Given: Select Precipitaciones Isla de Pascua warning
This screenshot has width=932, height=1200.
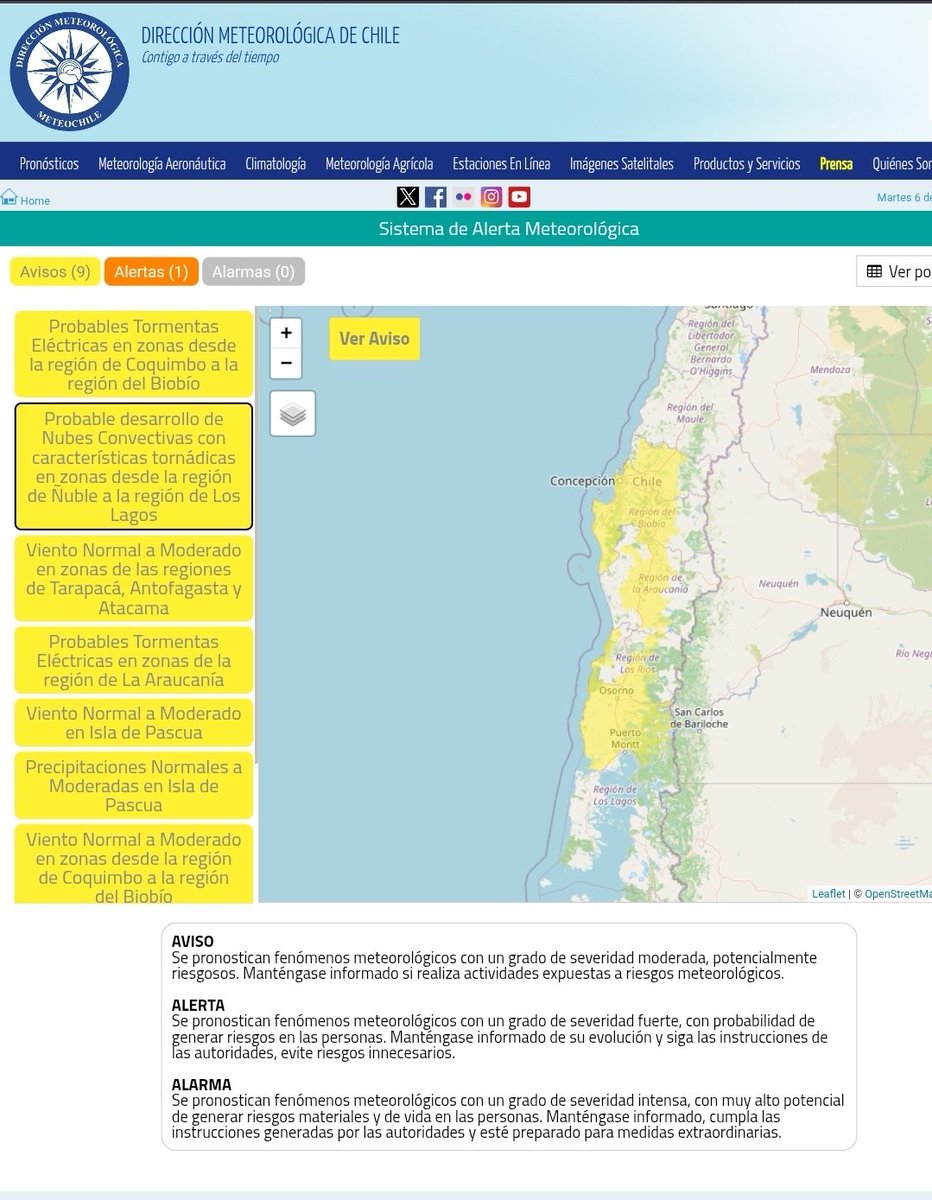Looking at the screenshot, I should coord(134,786).
